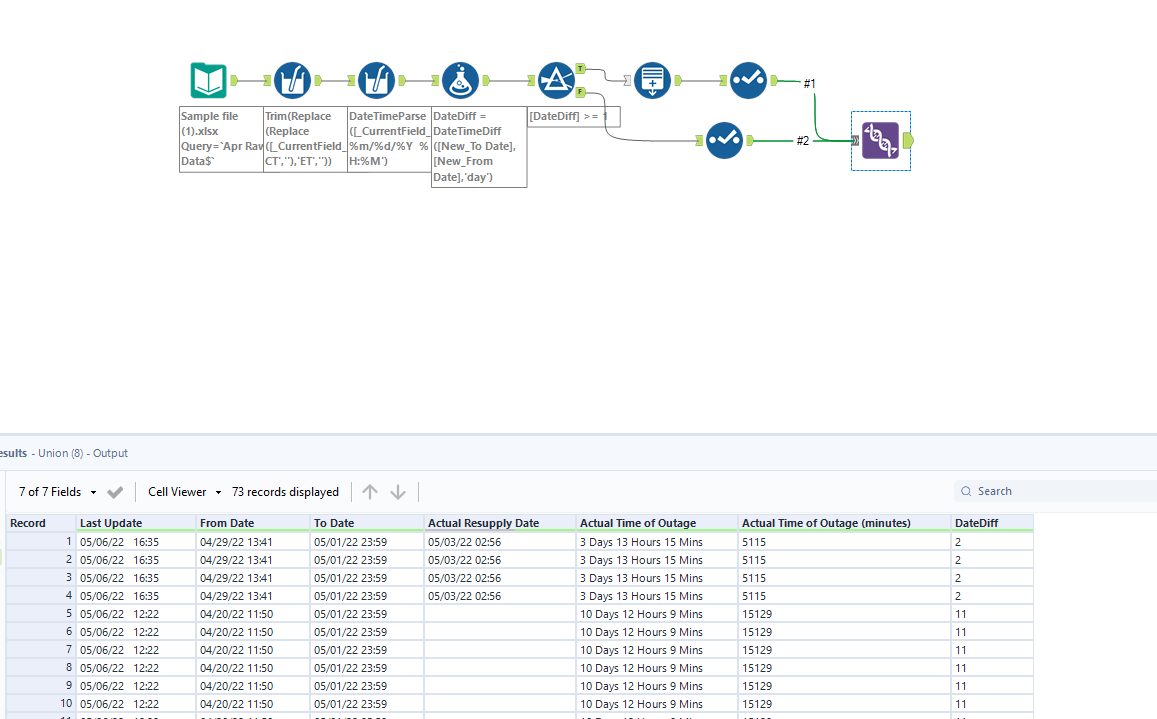Screen dimensions: 1157x719
Task: Click the apply checkmark beside the fields dropdown
Action: point(114,491)
